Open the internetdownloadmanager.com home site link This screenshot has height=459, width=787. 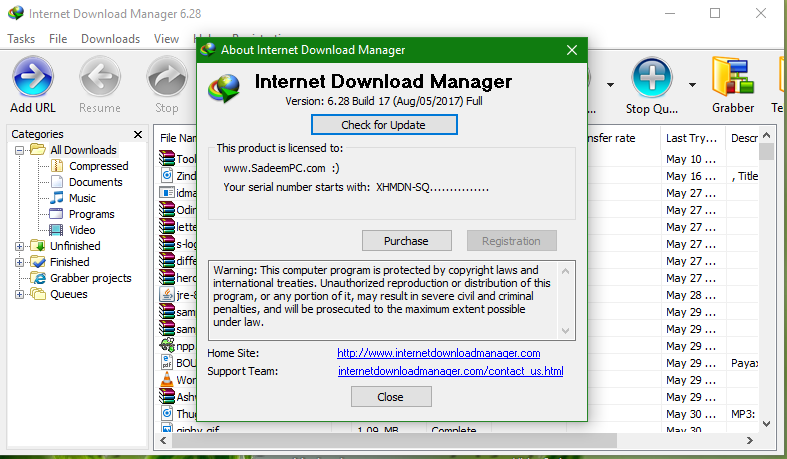click(x=438, y=353)
